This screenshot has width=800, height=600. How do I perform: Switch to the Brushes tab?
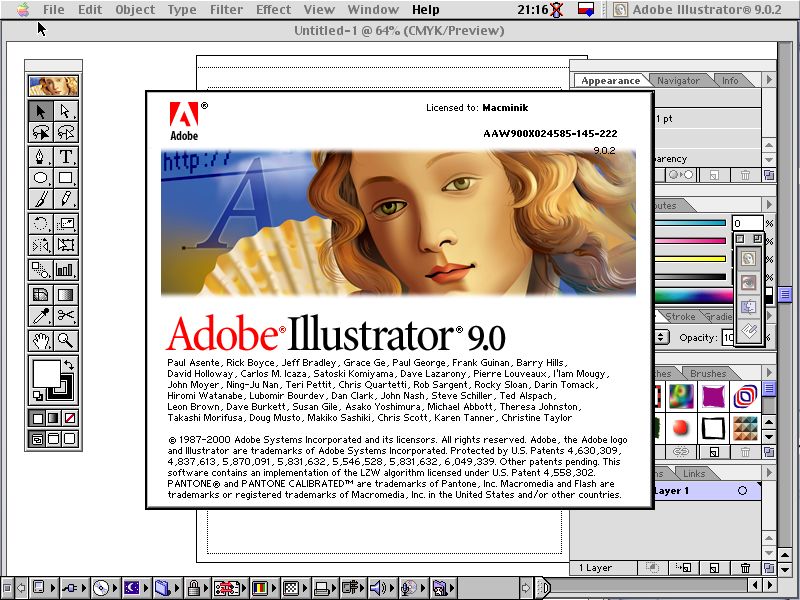click(708, 373)
